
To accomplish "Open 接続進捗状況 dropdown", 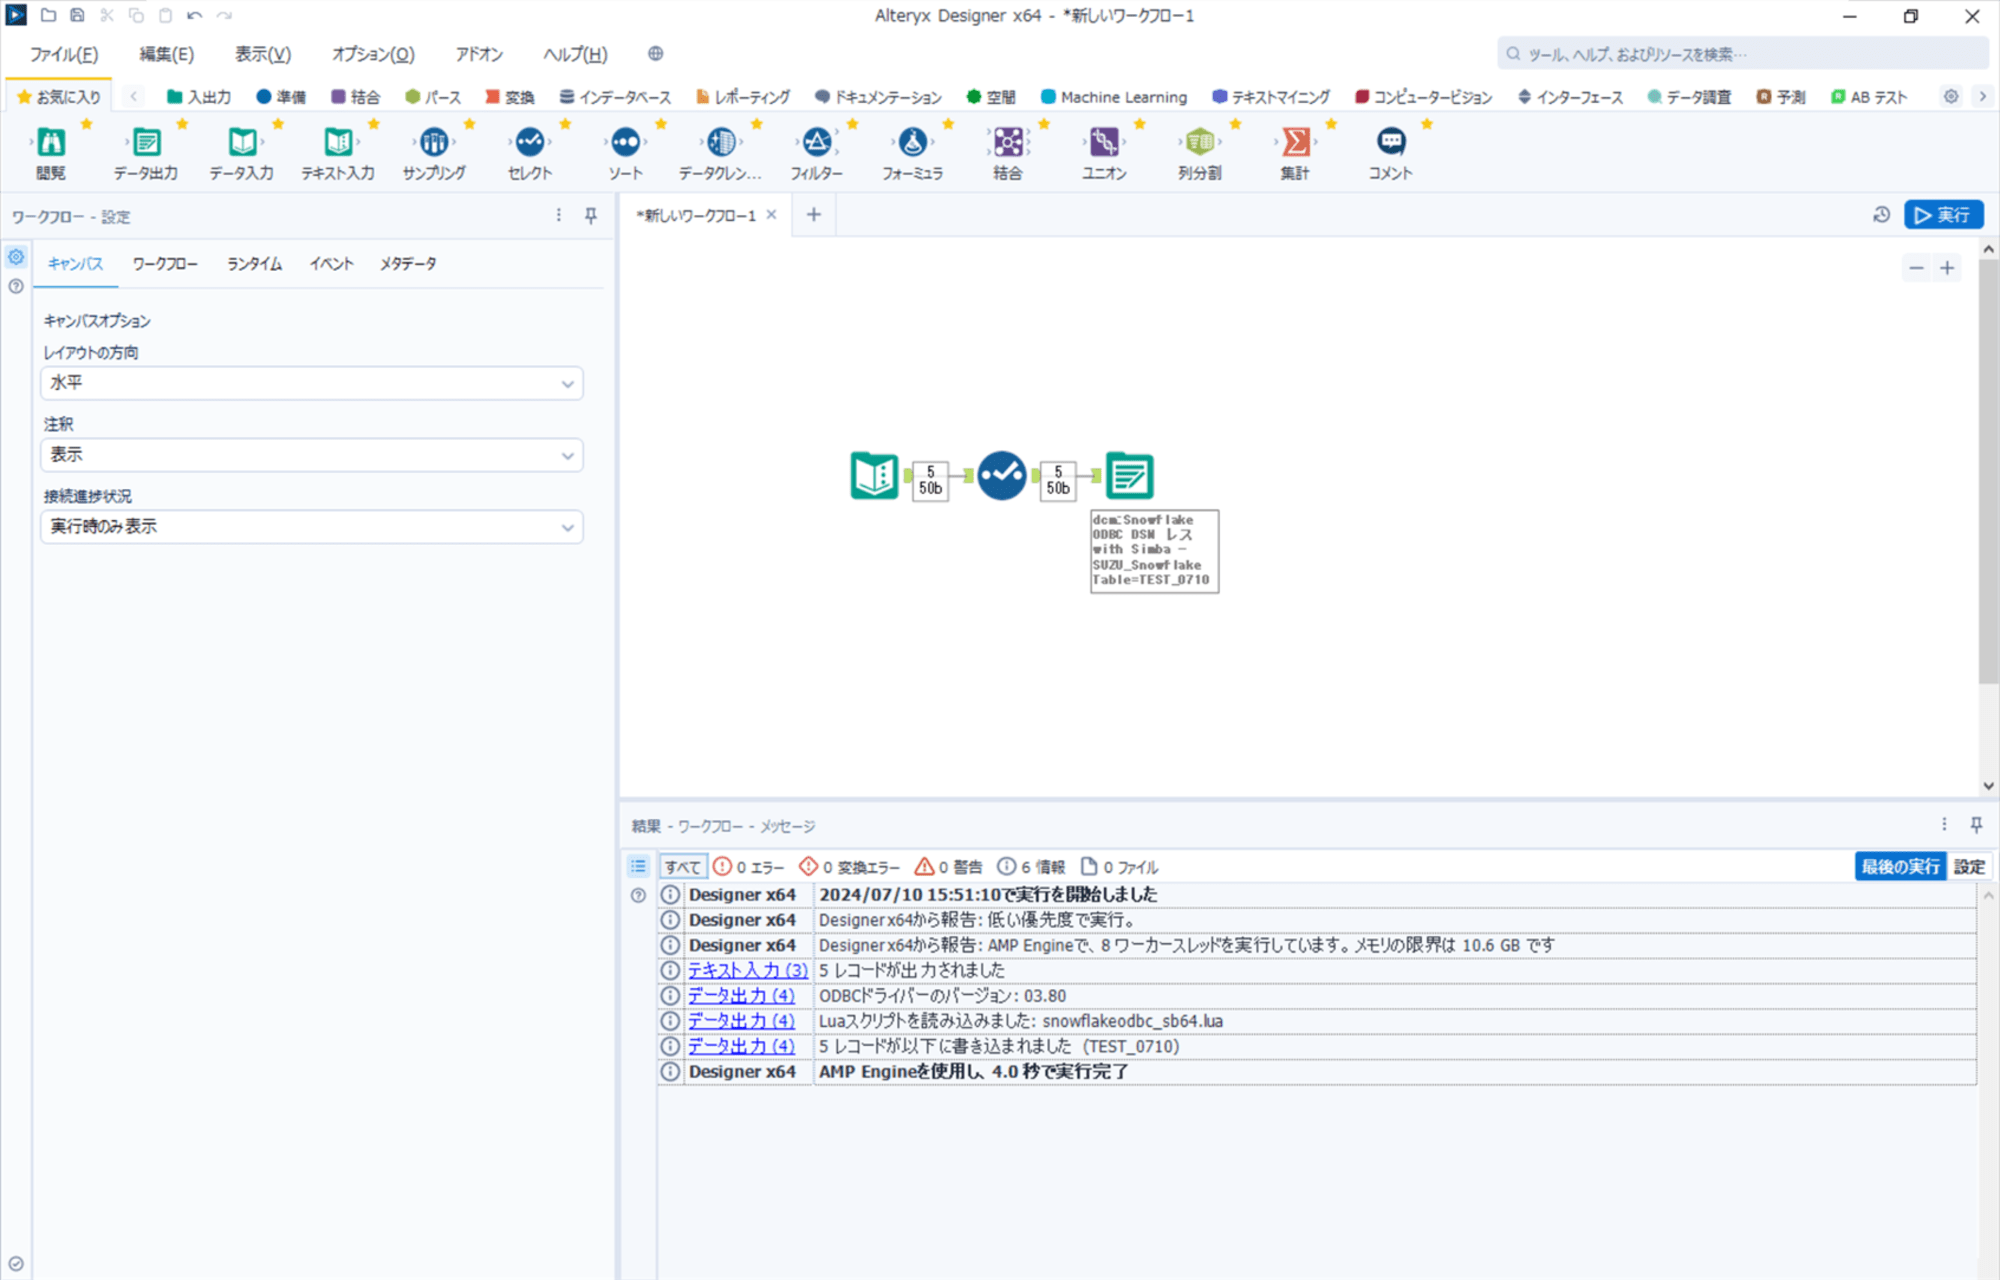I will point(312,527).
